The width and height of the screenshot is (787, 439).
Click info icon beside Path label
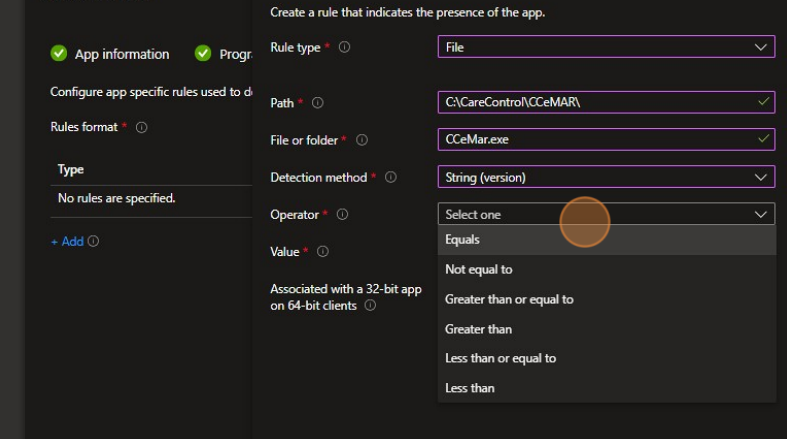319,103
